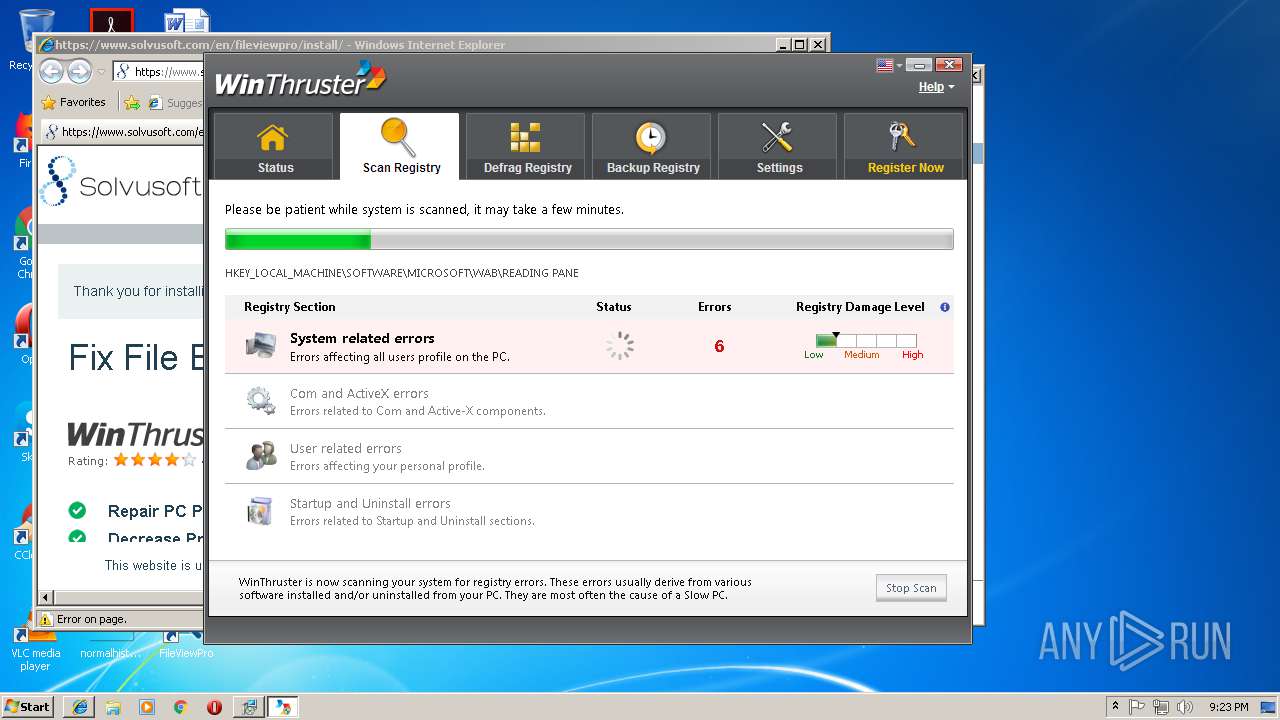Open the US flag language selector
This screenshot has height=720, width=1280.
click(x=889, y=65)
